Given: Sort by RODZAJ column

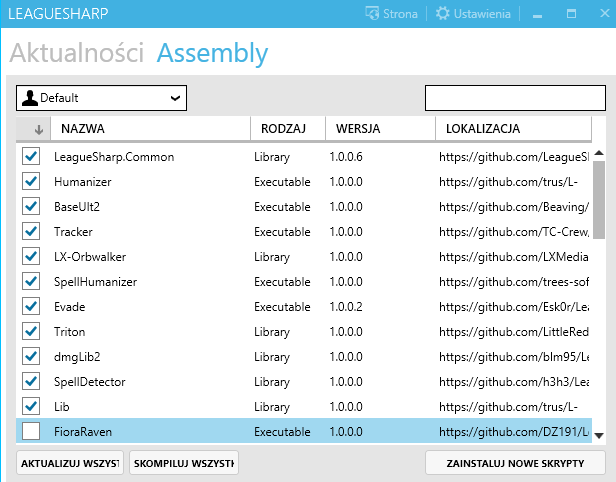Looking at the screenshot, I should click(x=288, y=129).
